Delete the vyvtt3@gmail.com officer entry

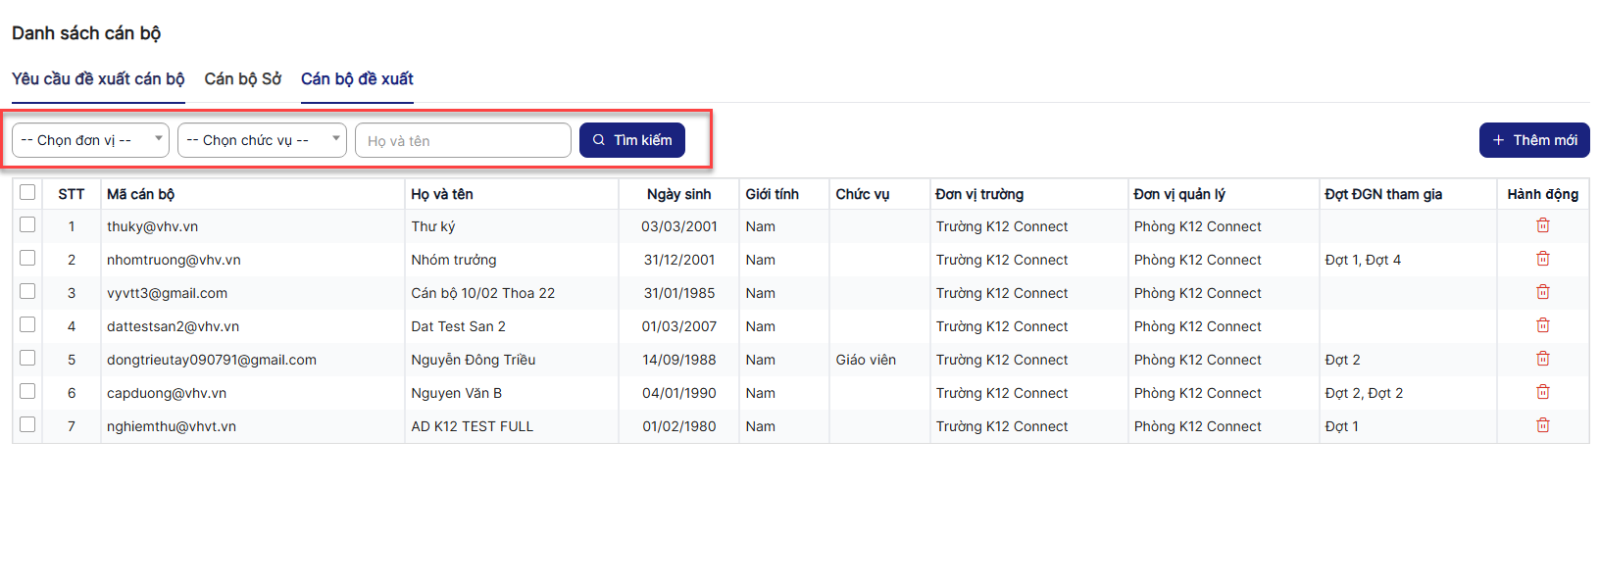(1542, 292)
